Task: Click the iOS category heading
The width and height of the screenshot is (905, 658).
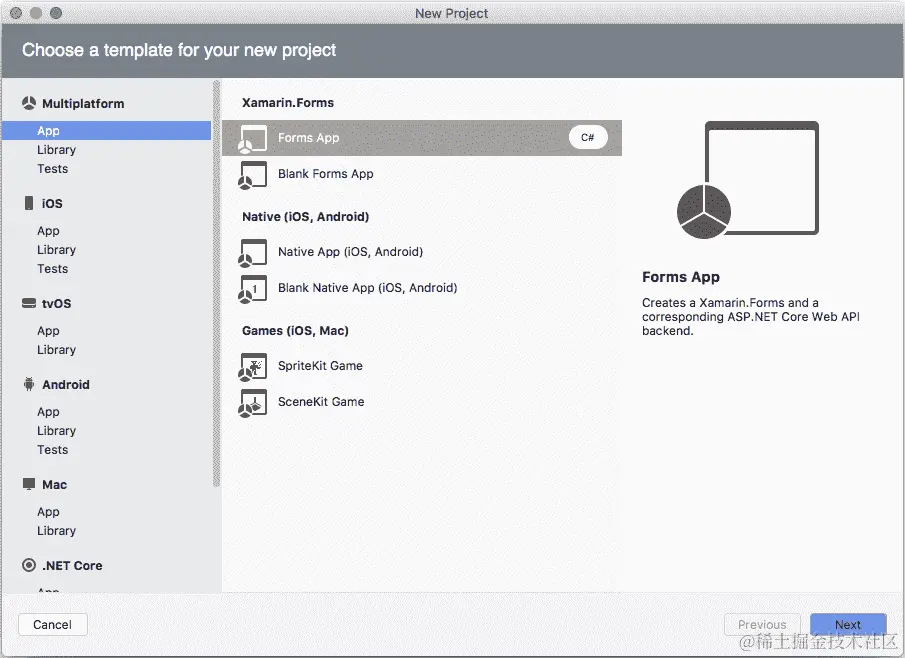Action: [x=52, y=204]
